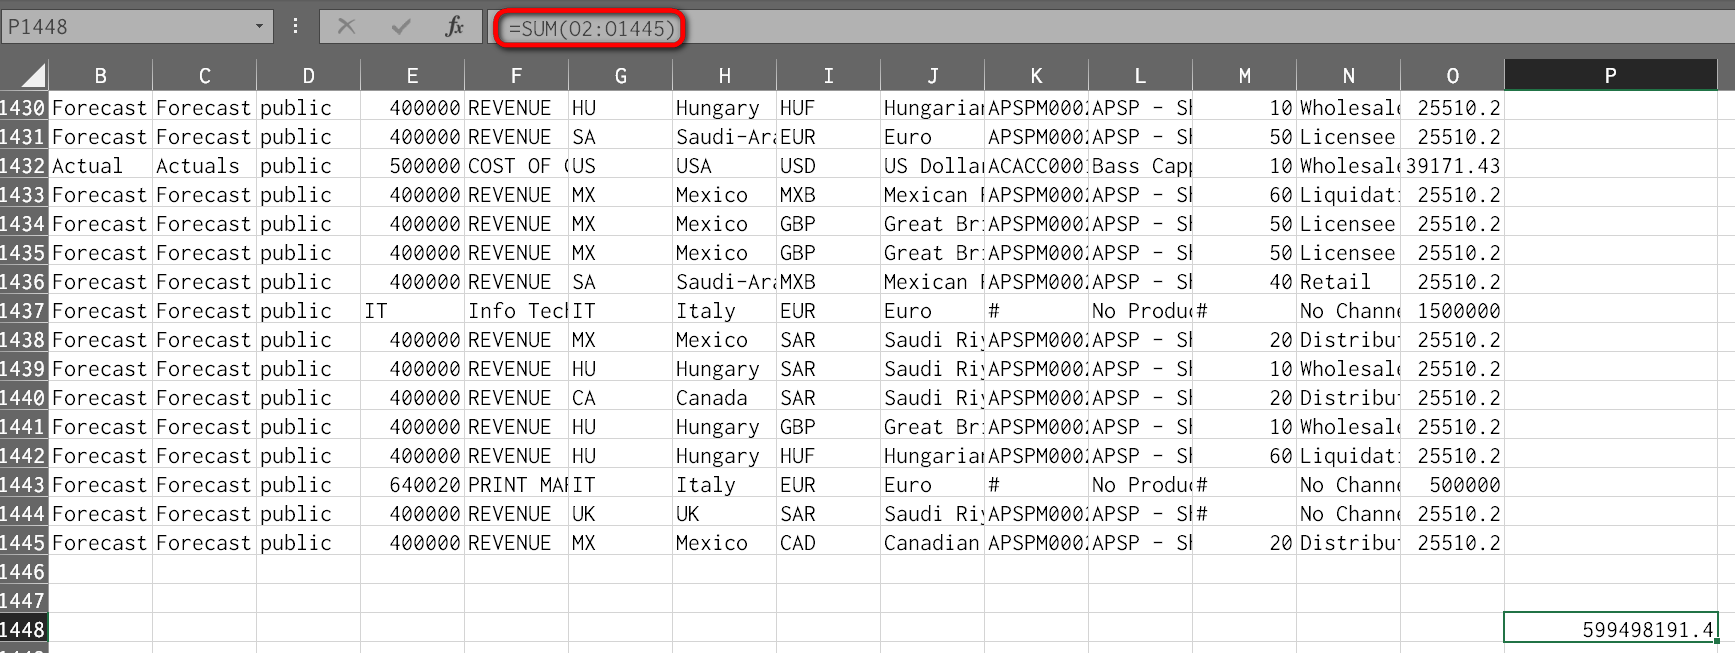
Task: Click the 'PRINT MA' cell in row 1443
Action: click(x=517, y=485)
